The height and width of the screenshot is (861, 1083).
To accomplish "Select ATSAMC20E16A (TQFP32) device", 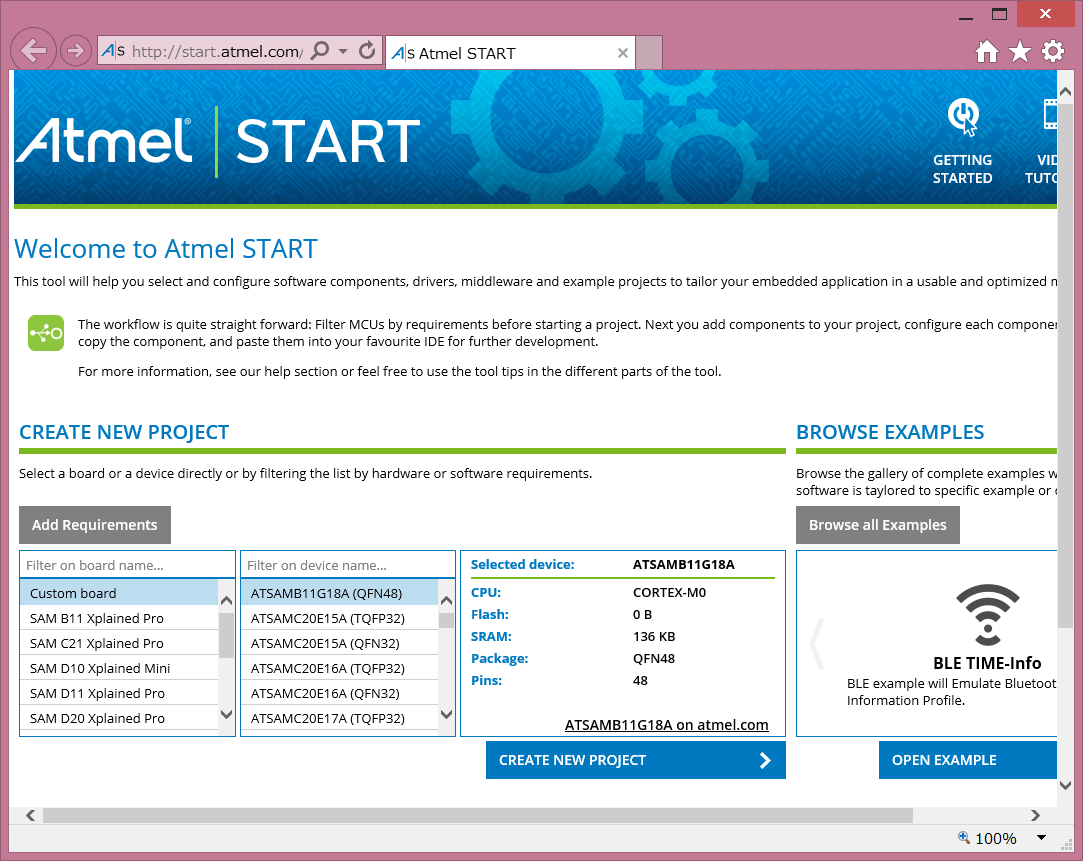I will point(339,668).
